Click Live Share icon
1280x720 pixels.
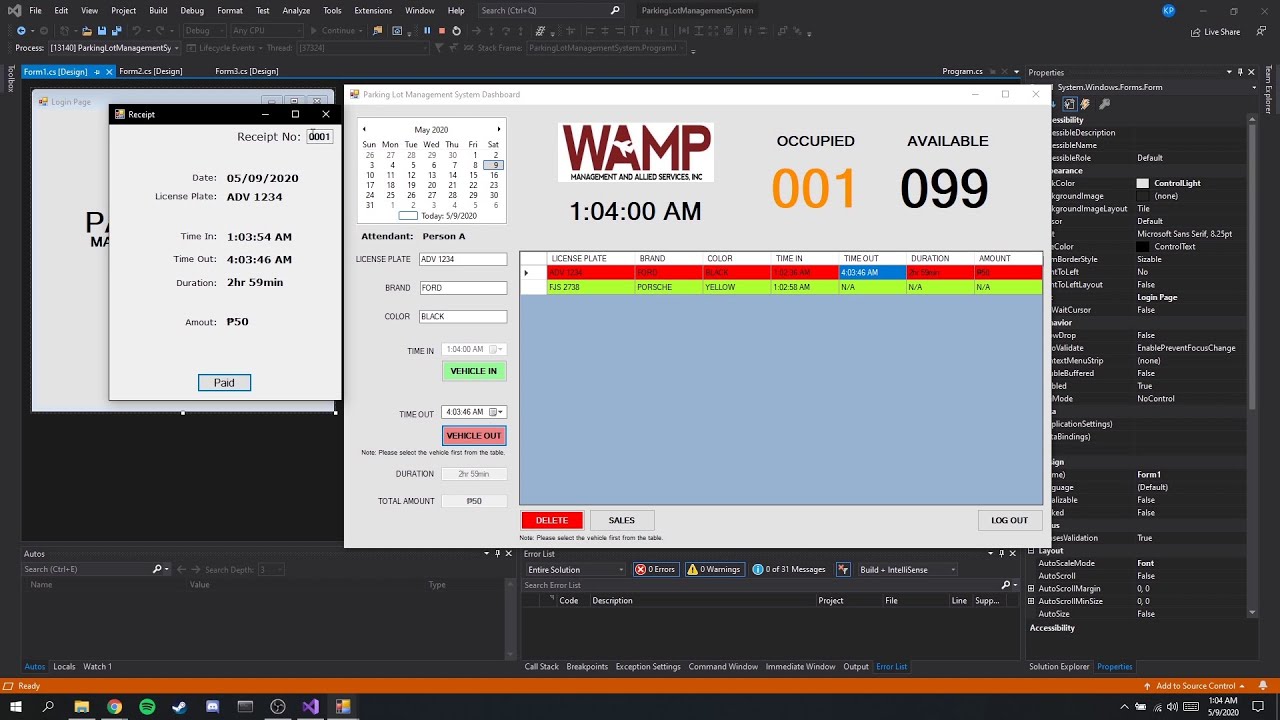click(x=1196, y=32)
